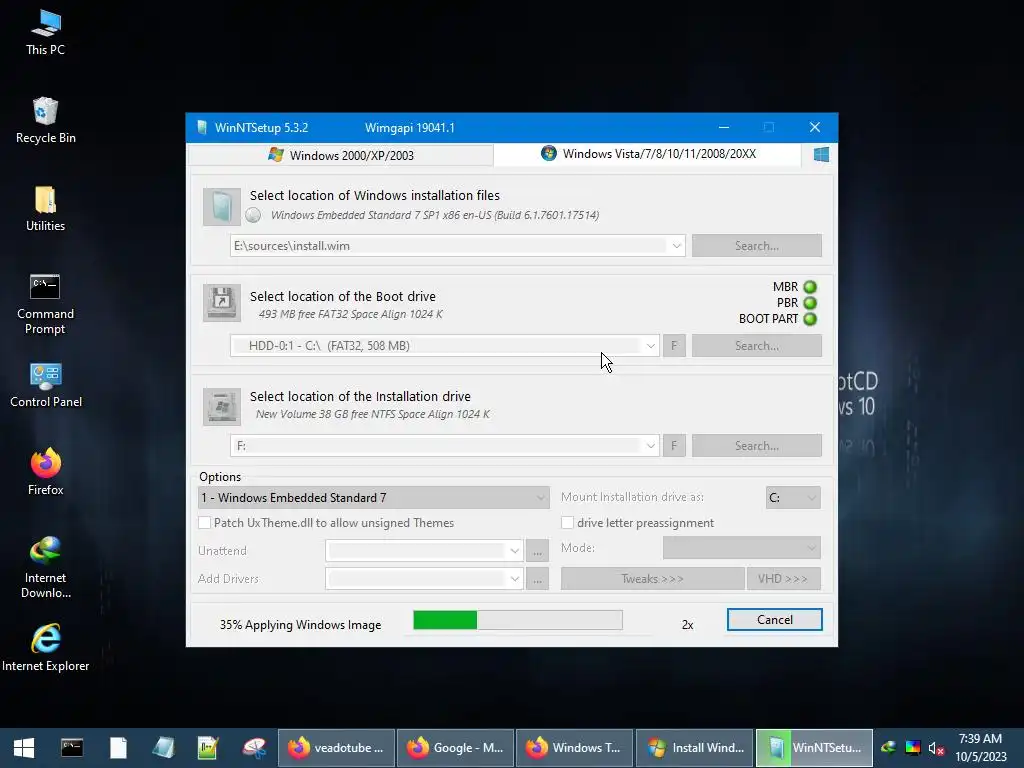The height and width of the screenshot is (768, 1024).
Task: Expand the installation drive F: dropdown
Action: coord(650,445)
